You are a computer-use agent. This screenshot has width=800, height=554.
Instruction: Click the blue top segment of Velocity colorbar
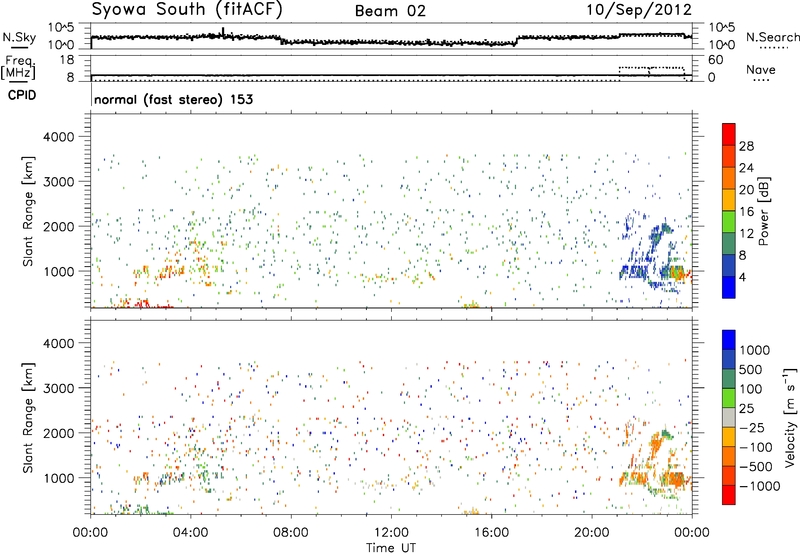[x=729, y=340]
